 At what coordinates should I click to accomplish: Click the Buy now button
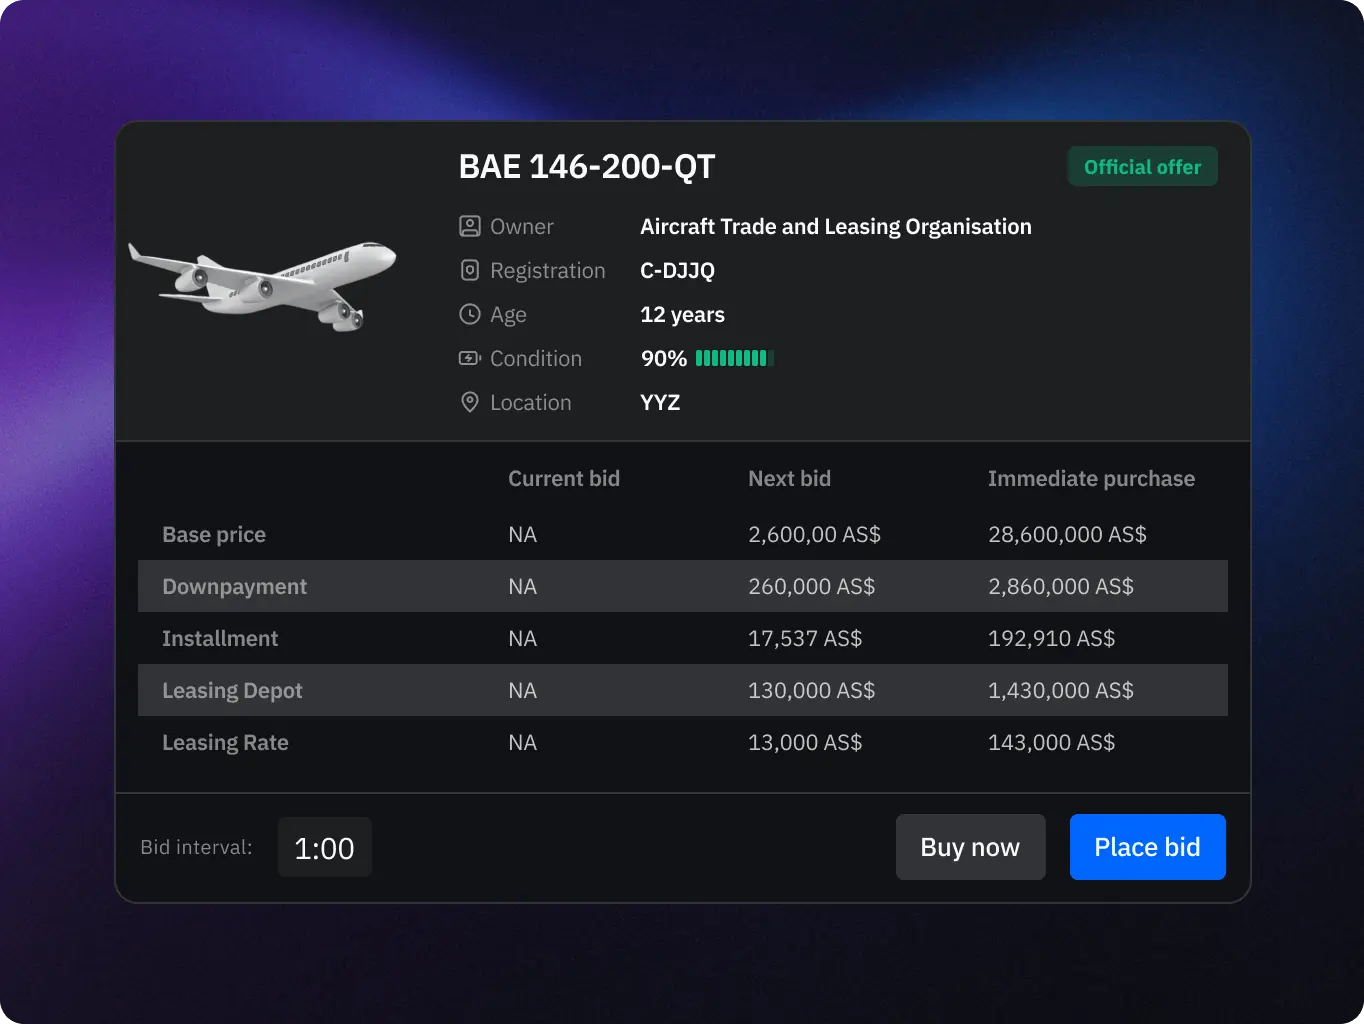[969, 847]
